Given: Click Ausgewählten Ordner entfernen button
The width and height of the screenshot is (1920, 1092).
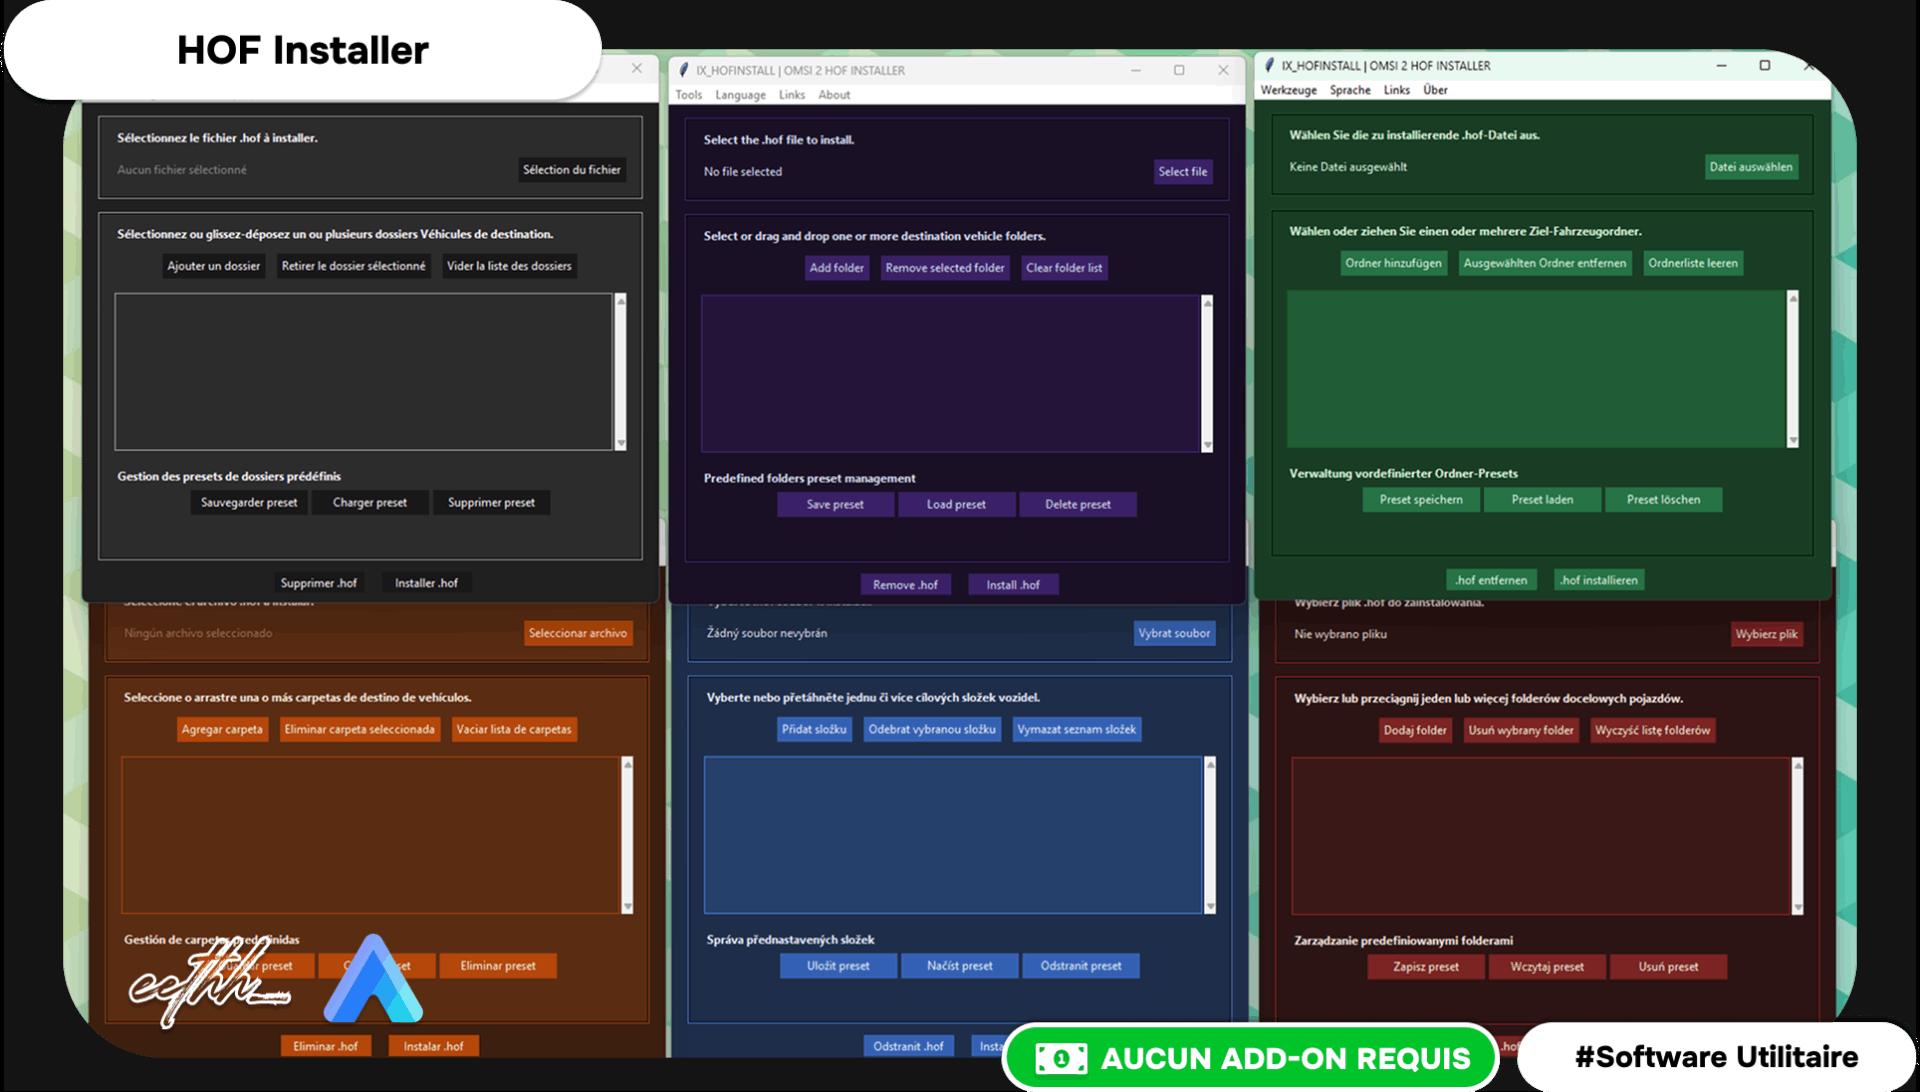Looking at the screenshot, I should coord(1545,263).
